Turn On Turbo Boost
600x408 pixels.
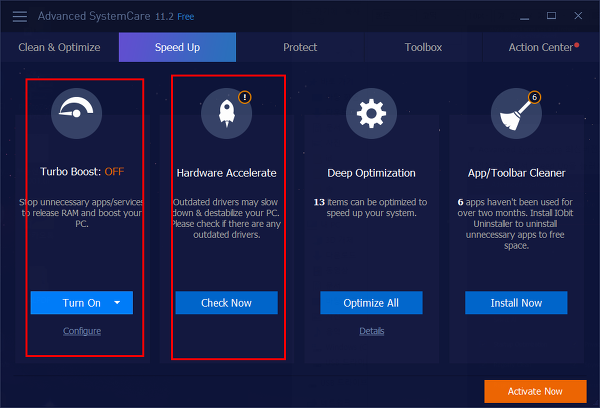click(x=82, y=303)
